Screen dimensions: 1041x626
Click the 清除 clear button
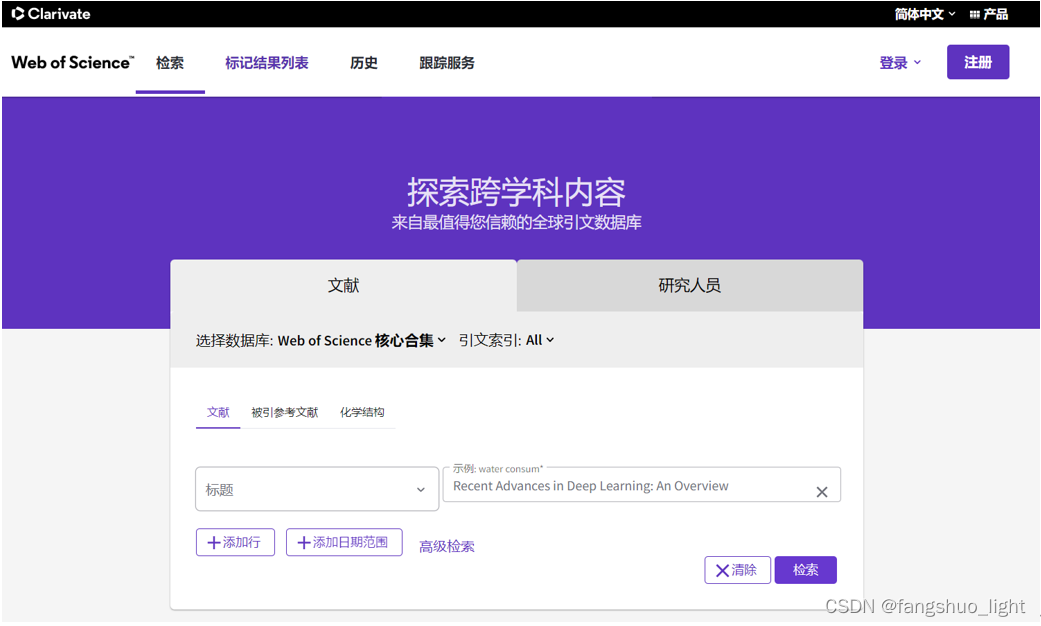click(x=737, y=570)
